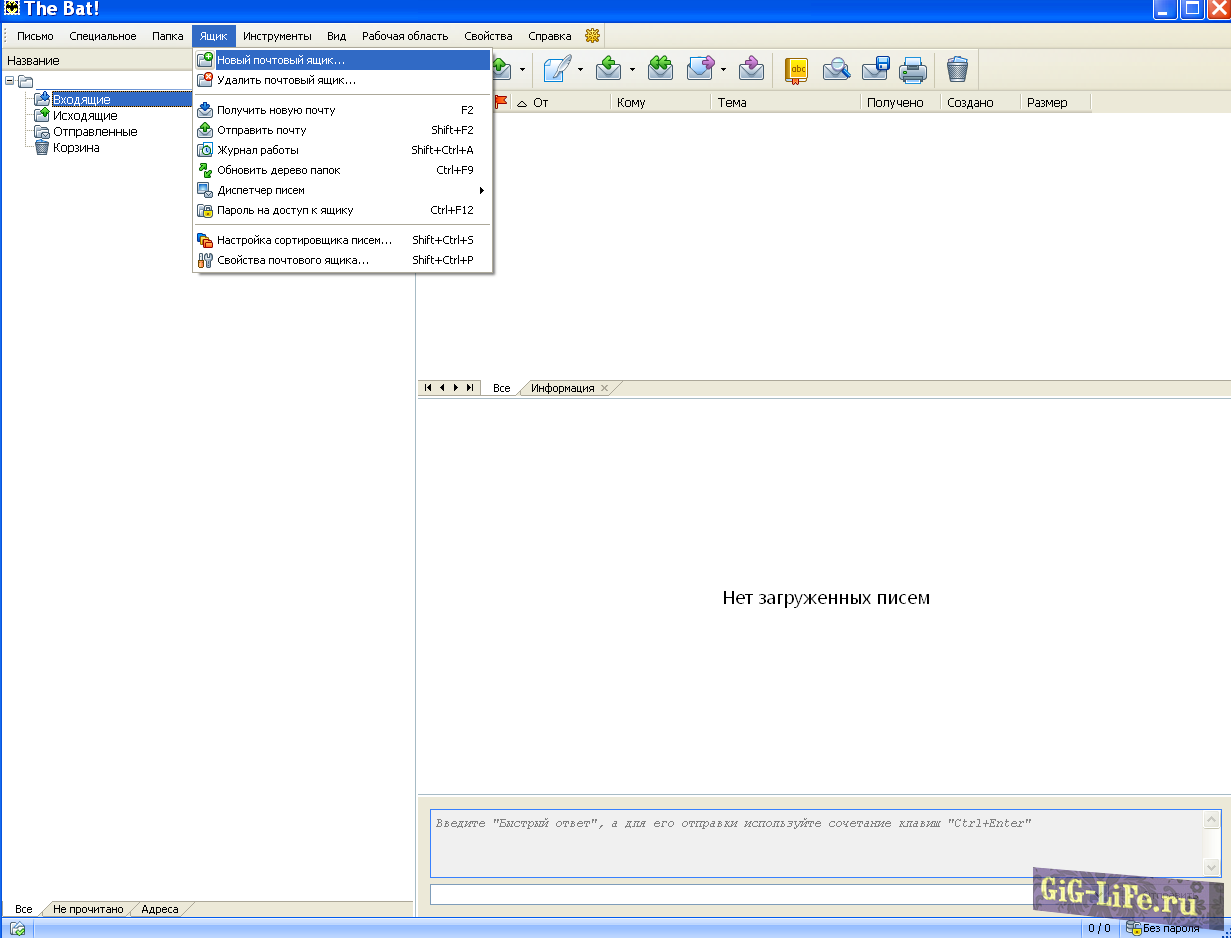Close the Информация tab

point(604,388)
